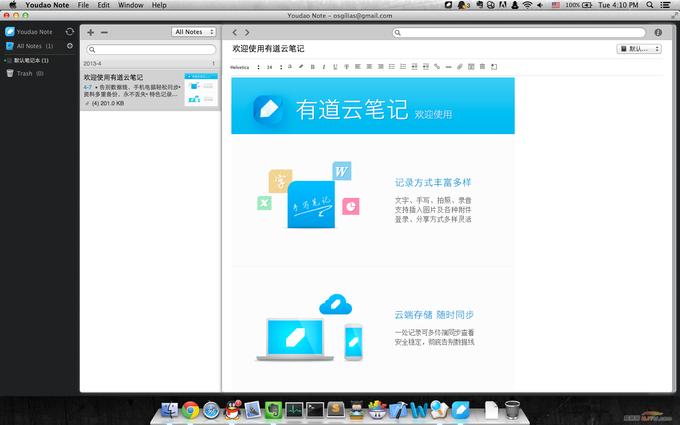The width and height of the screenshot is (680, 425).
Task: Align text left
Action: pyautogui.click(x=358, y=67)
